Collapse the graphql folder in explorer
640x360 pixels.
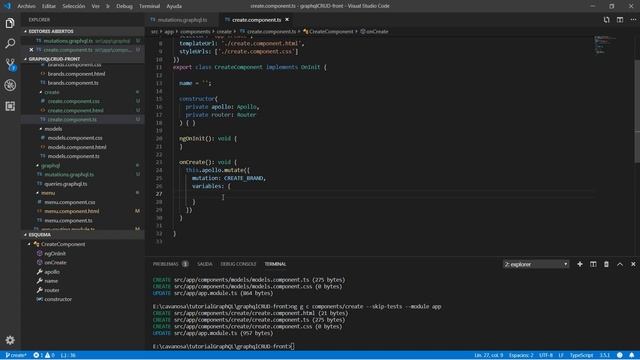coord(50,166)
